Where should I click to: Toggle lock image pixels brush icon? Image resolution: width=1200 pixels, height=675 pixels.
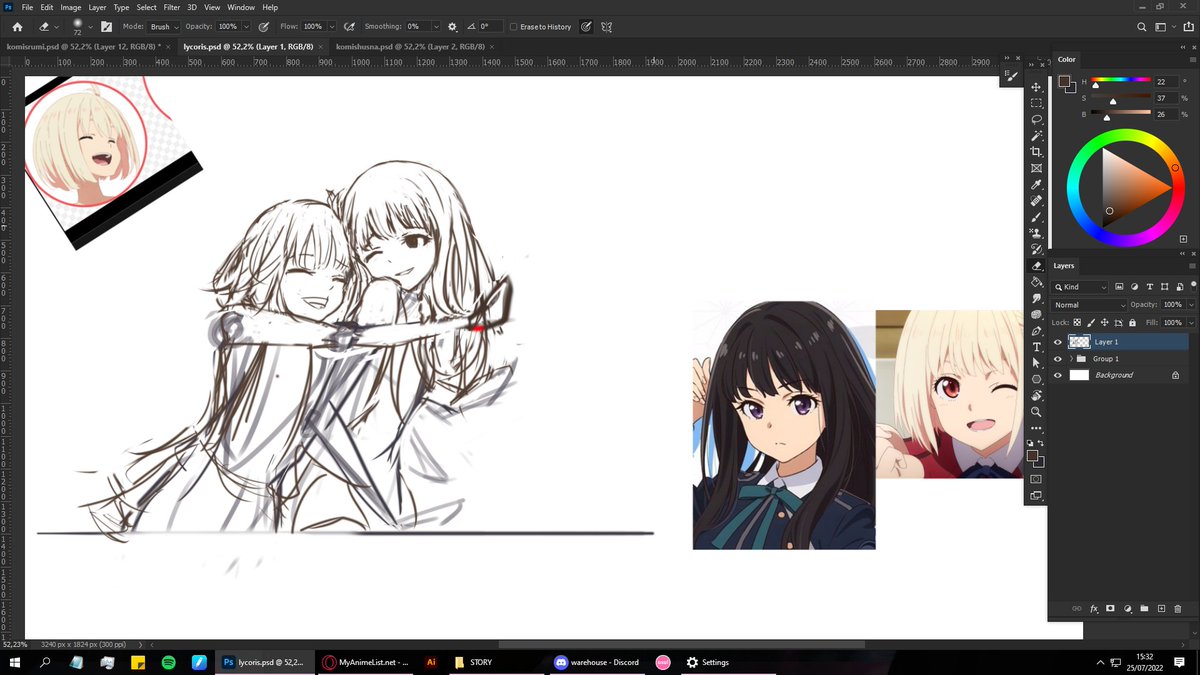(1091, 323)
